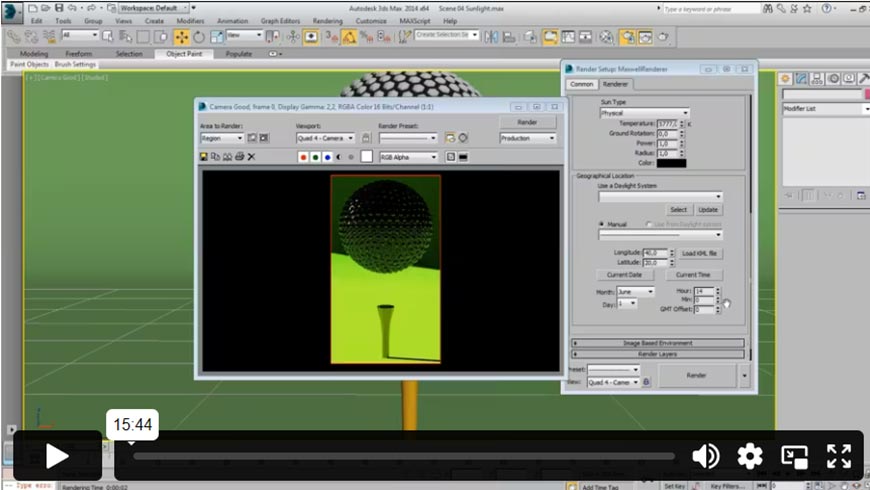
Task: Open the Modify panel tab icon
Action: [x=802, y=79]
